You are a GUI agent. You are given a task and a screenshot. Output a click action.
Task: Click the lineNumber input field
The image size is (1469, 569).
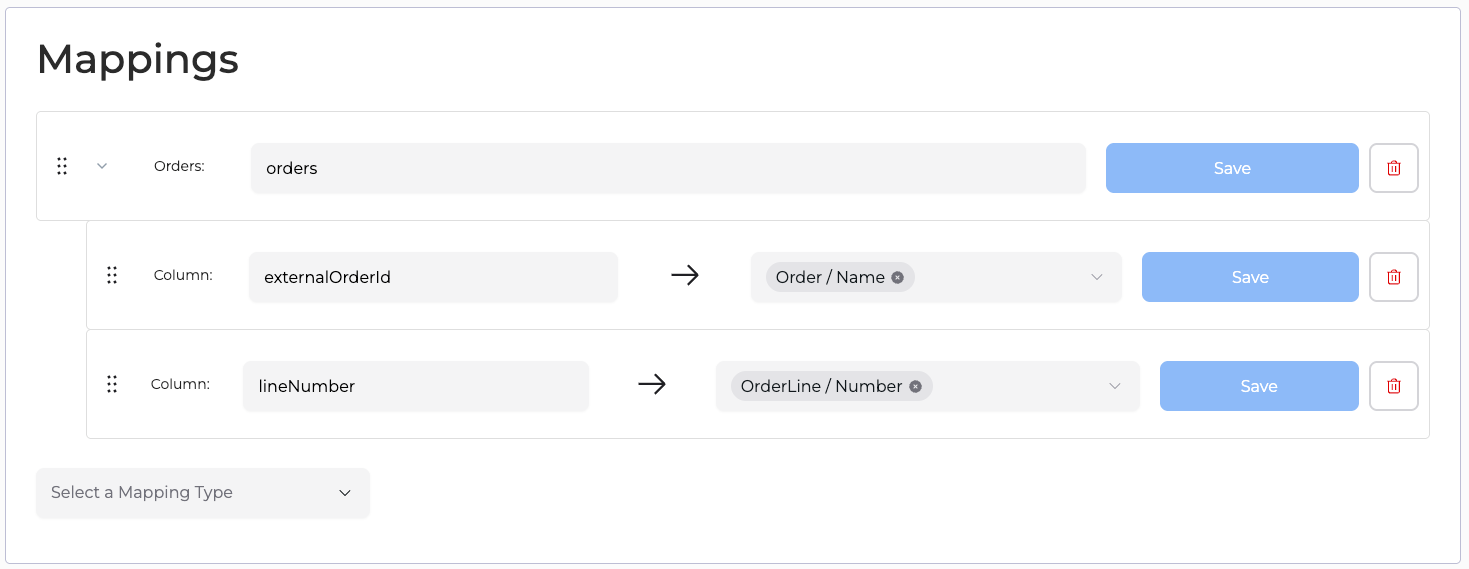[x=416, y=386]
